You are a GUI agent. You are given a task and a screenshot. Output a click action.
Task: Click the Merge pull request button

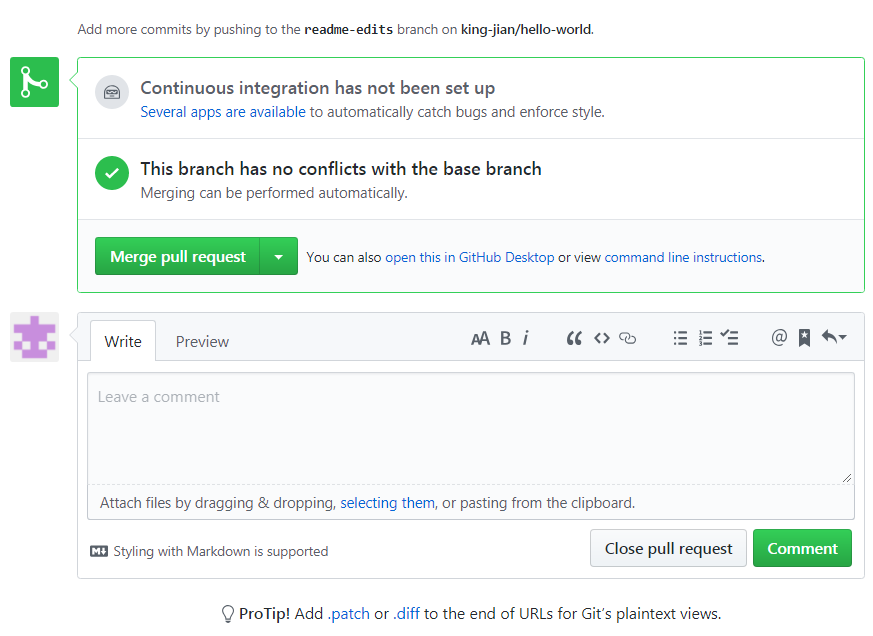[178, 257]
